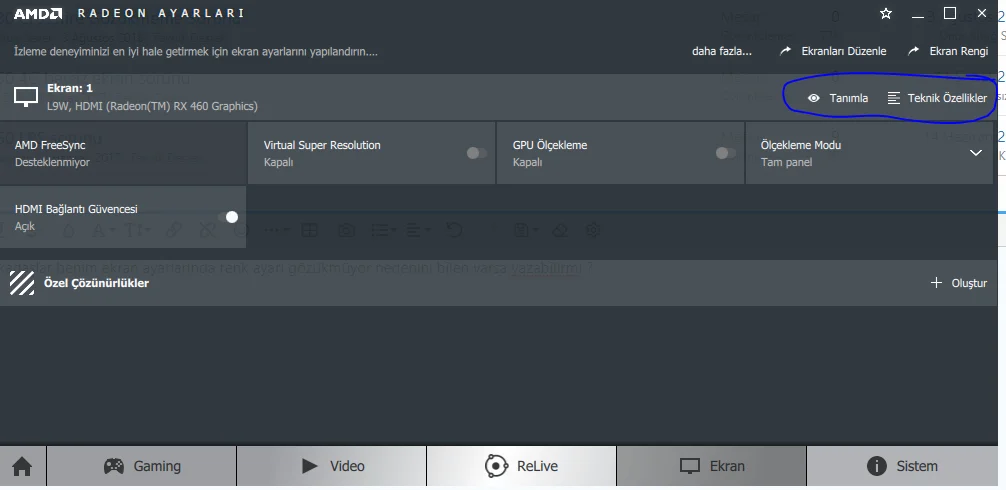
Task: Select the Ekran tab
Action: (712, 466)
